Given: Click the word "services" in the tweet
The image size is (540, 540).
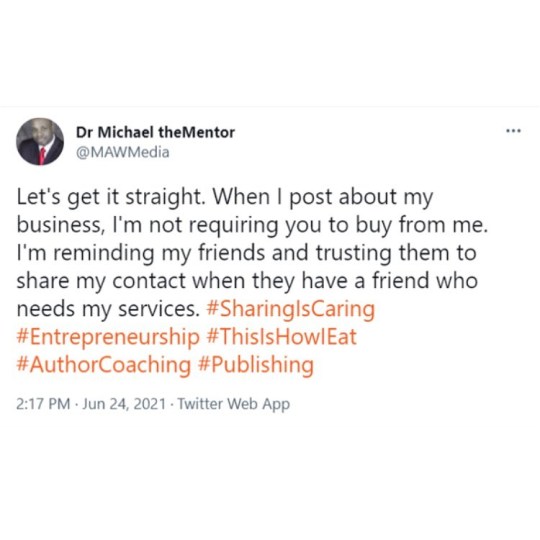Looking at the screenshot, I should pos(157,310).
